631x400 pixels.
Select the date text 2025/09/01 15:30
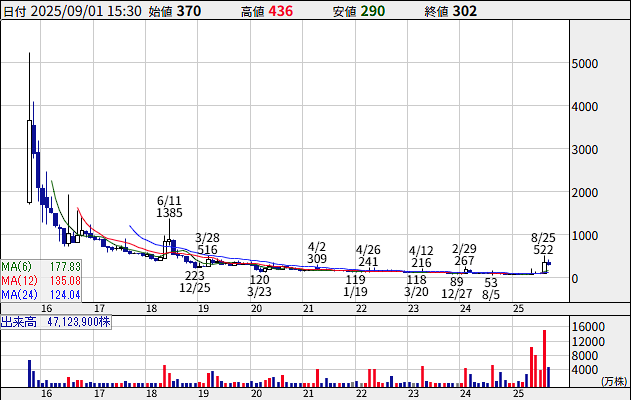pyautogui.click(x=86, y=11)
